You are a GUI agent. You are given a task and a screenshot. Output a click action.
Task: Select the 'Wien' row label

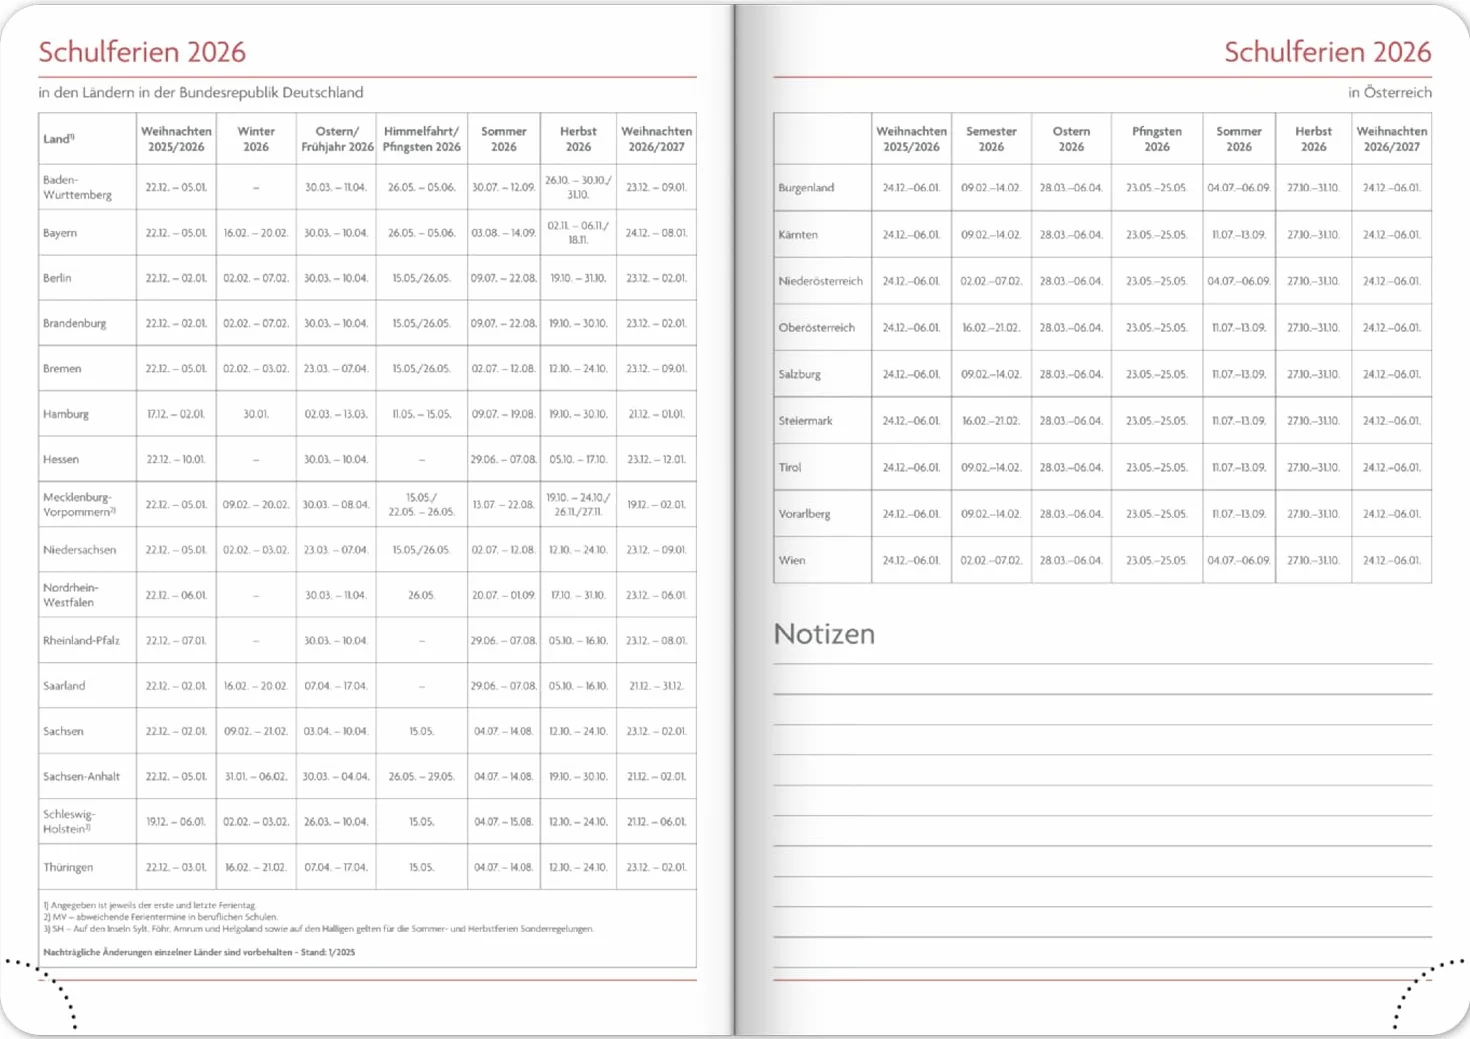point(791,560)
